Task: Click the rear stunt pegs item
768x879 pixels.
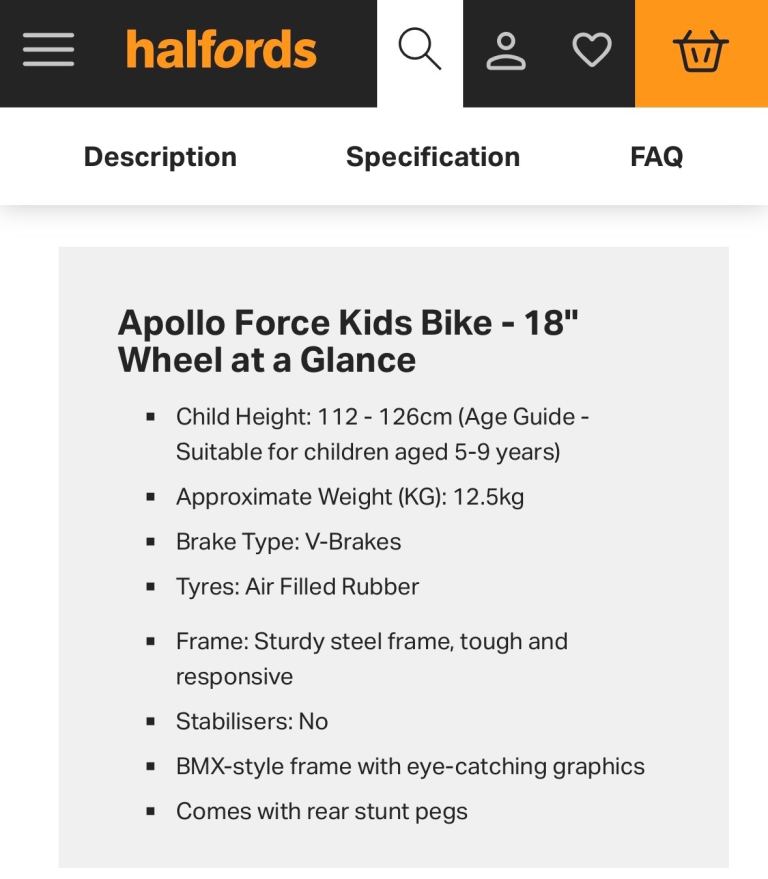Action: (321, 812)
